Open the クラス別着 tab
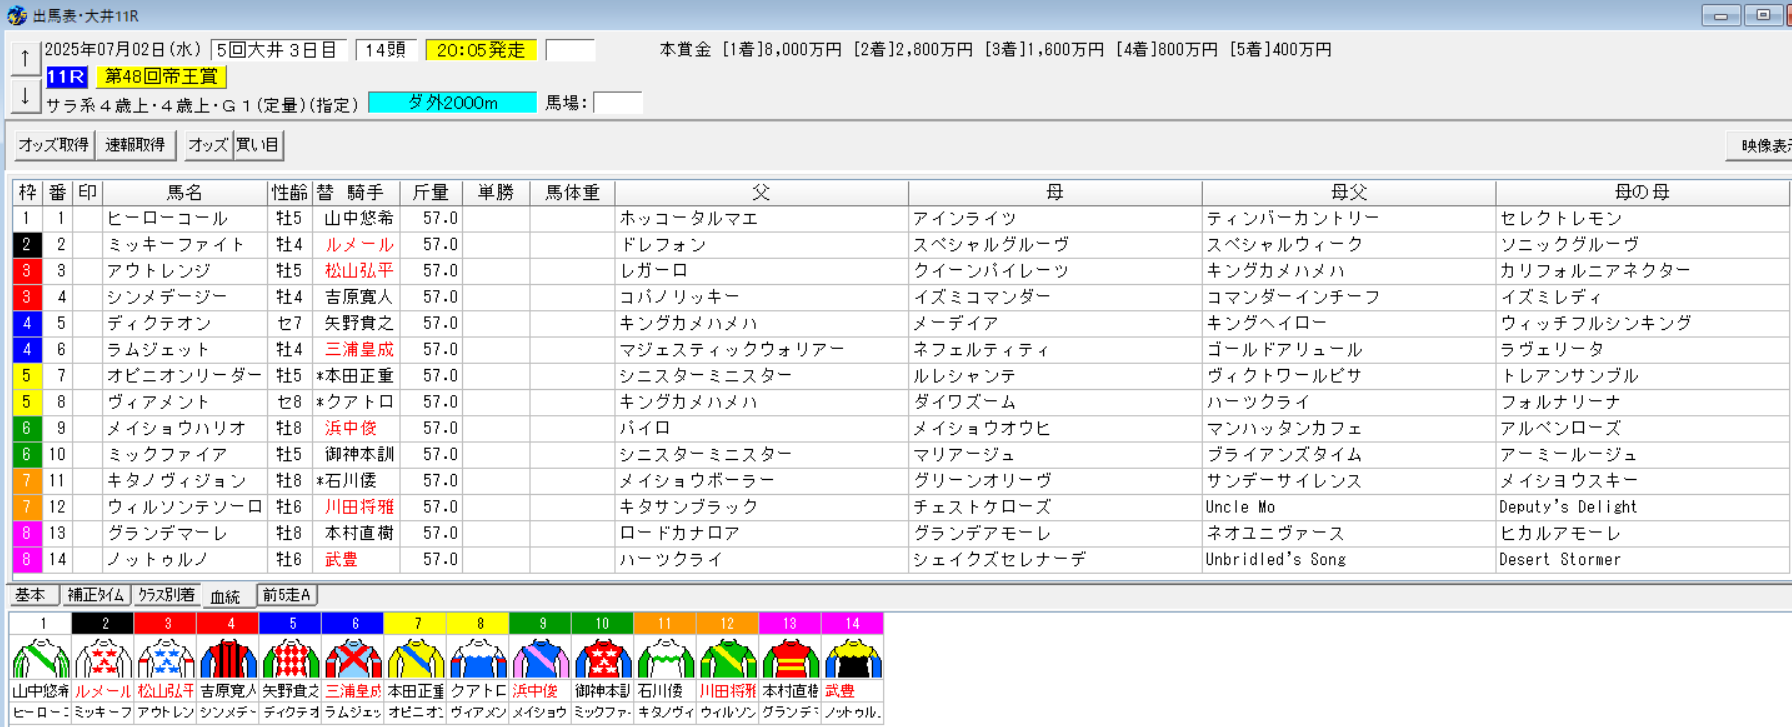Viewport: 1792px width, 727px height. point(166,595)
